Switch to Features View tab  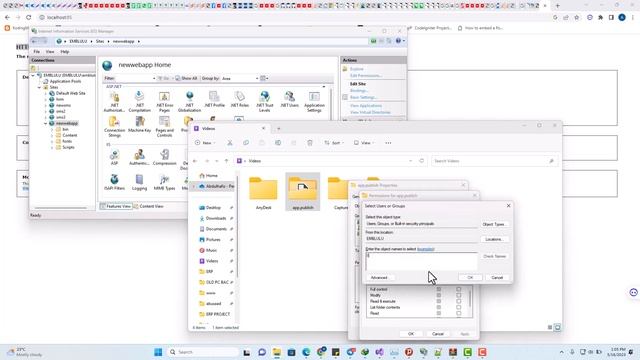115,207
